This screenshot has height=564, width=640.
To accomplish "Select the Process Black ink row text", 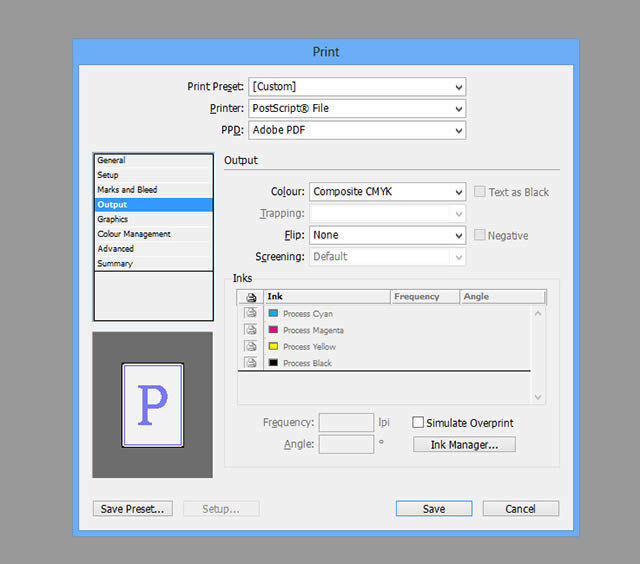I will [x=307, y=363].
